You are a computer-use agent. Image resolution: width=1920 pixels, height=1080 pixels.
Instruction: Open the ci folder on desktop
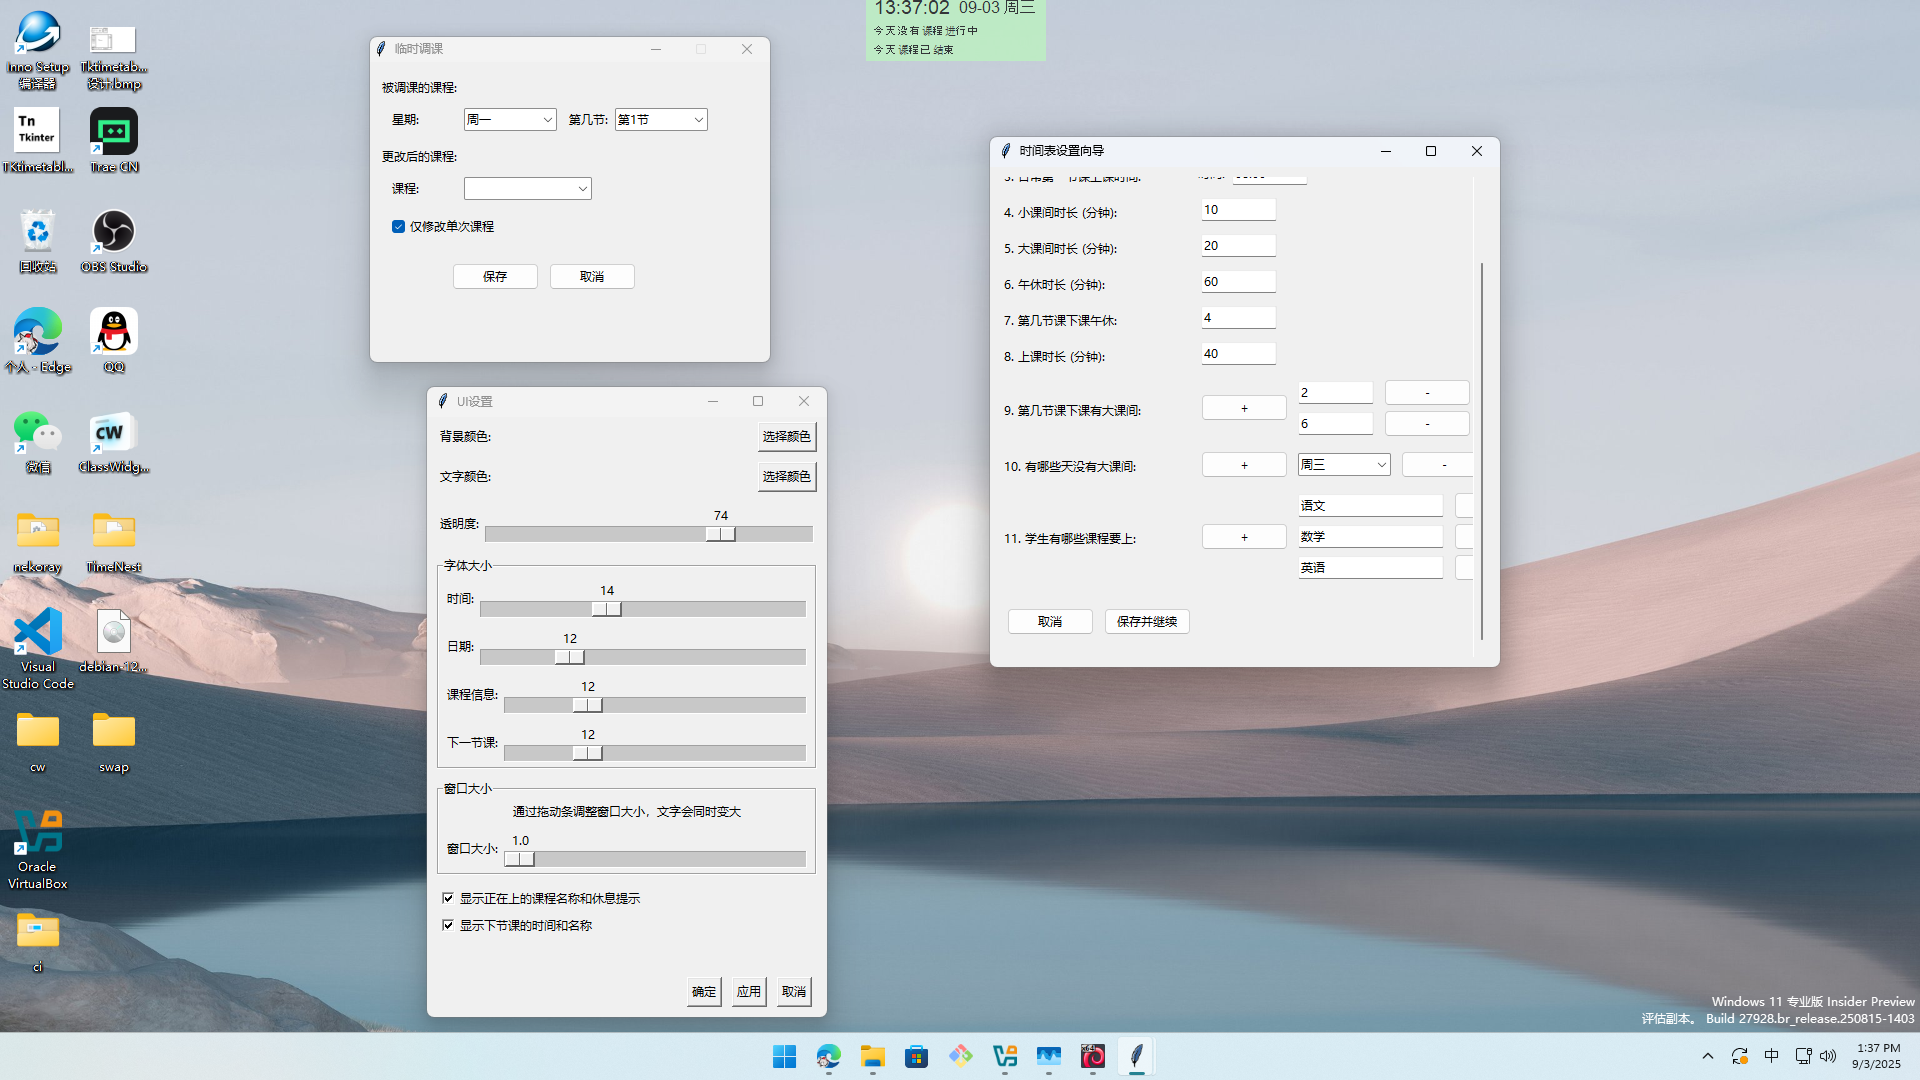click(x=38, y=941)
